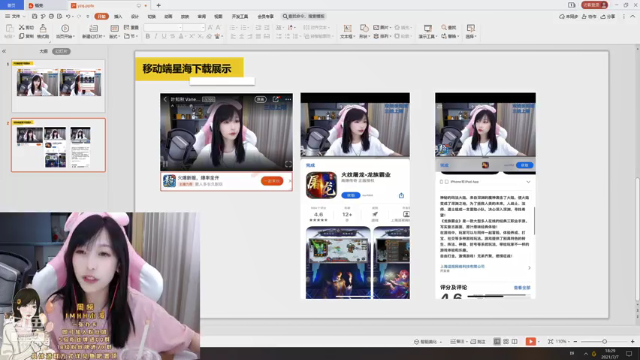Click the Redo arrow
This screenshot has width=640, height=360.
(78, 16)
